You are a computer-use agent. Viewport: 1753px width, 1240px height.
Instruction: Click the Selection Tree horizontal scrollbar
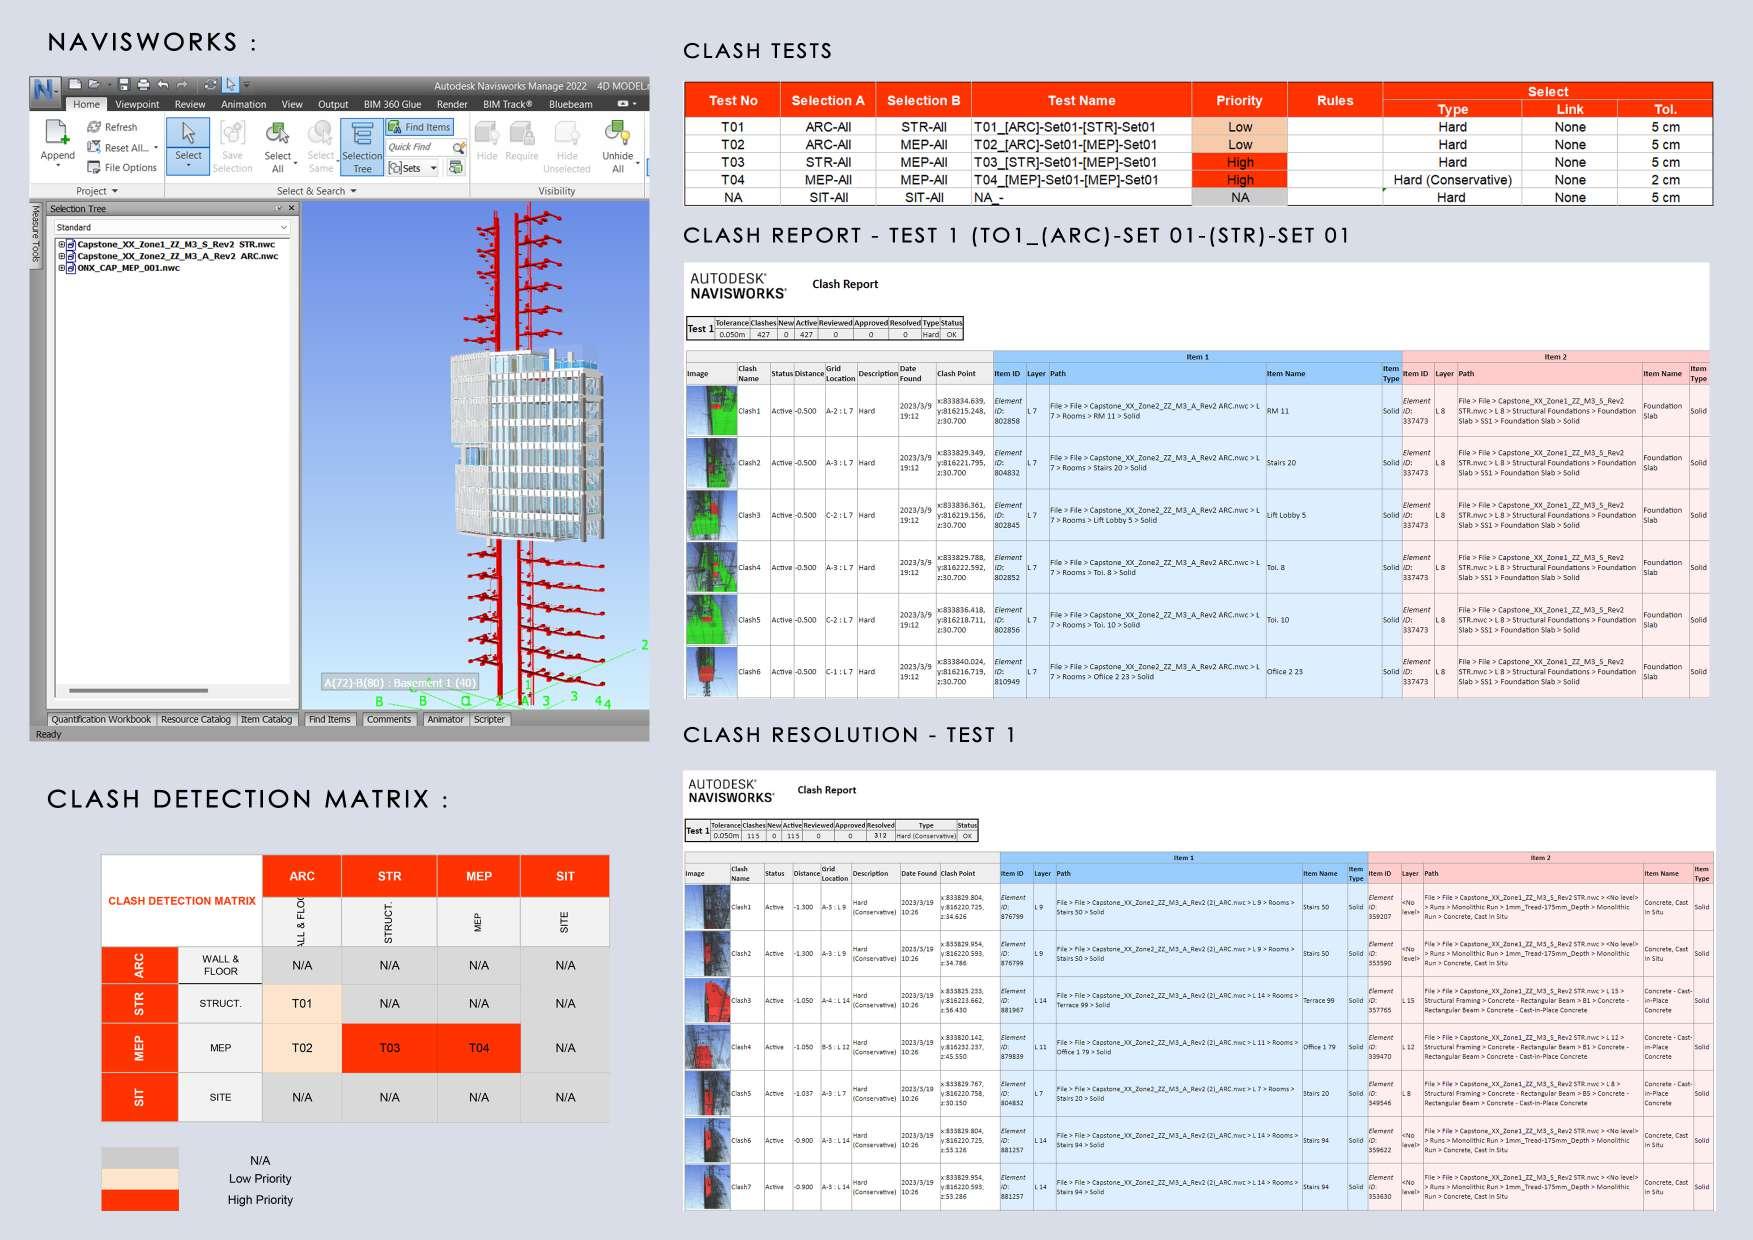tap(138, 690)
